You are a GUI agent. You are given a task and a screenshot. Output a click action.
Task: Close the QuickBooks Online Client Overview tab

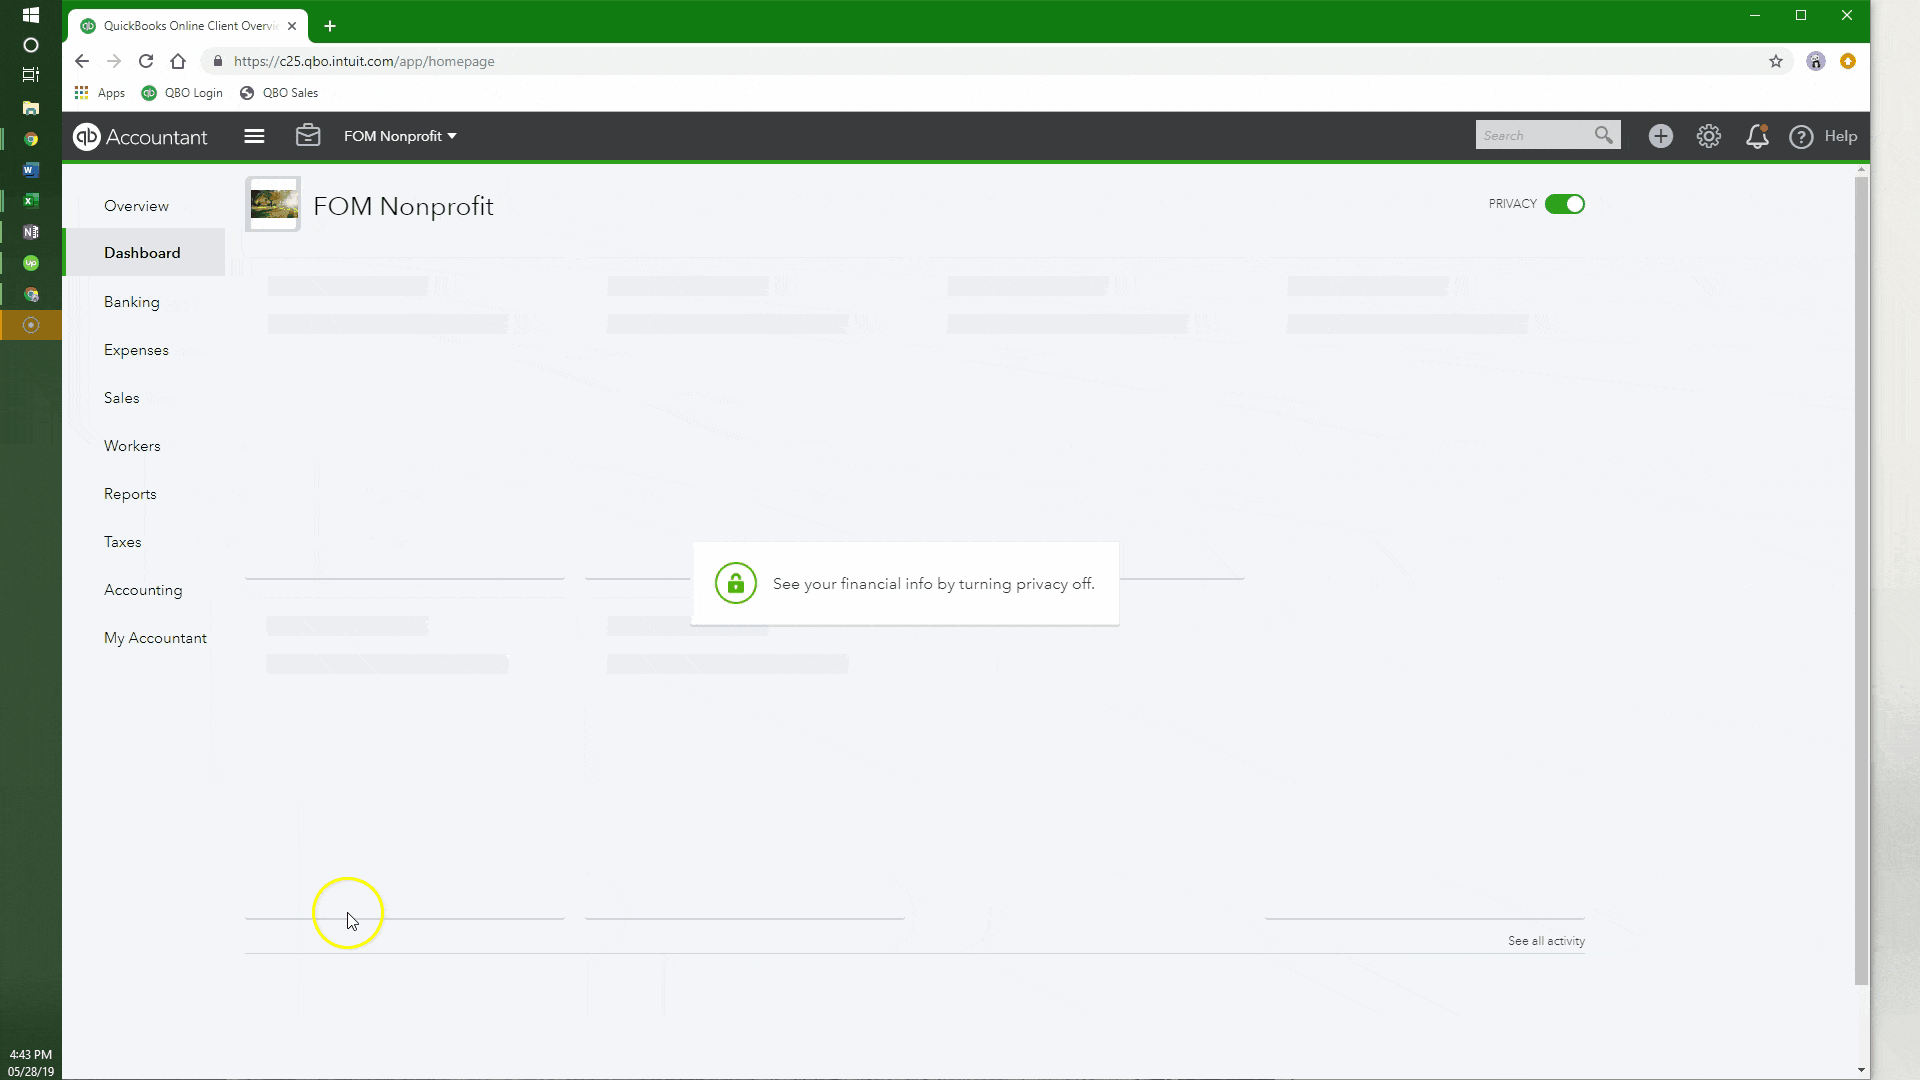pos(292,26)
